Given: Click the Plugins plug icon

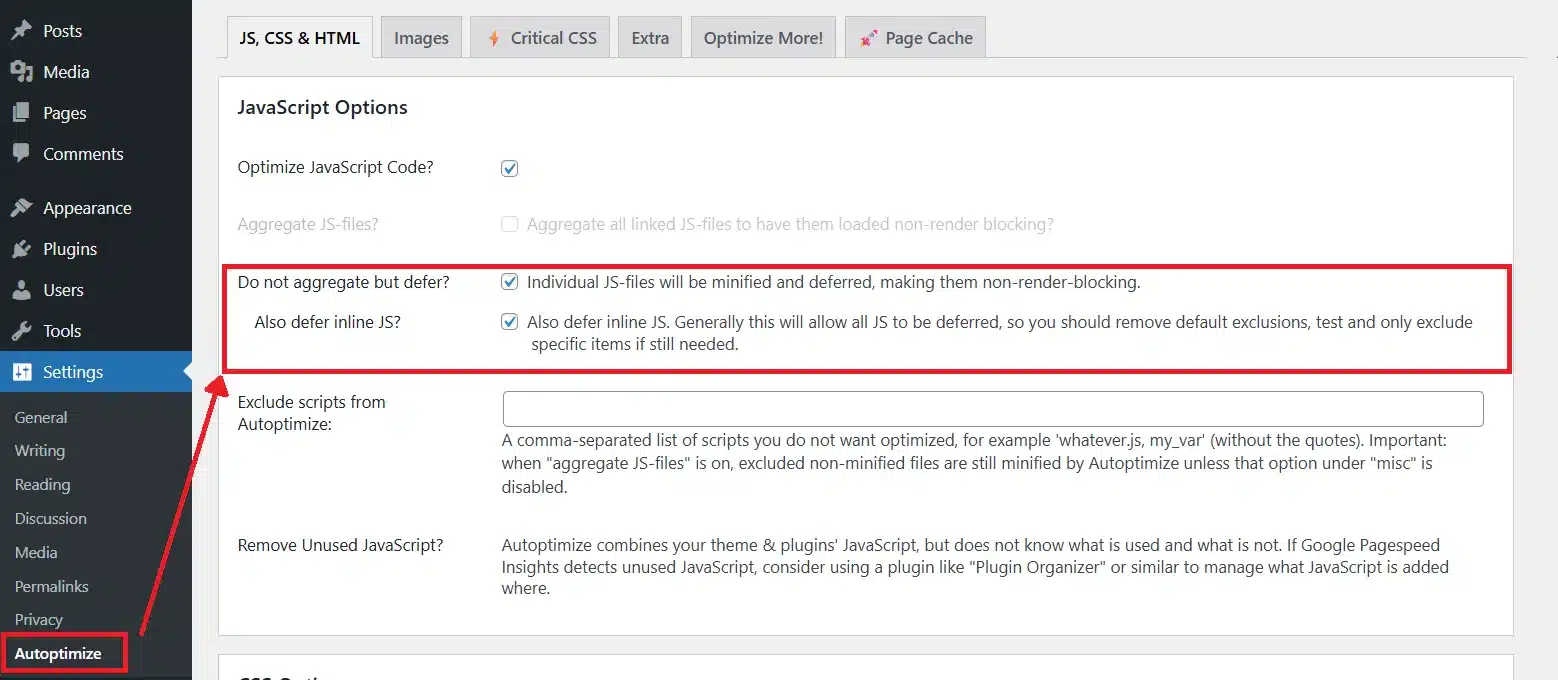Looking at the screenshot, I should (21, 249).
